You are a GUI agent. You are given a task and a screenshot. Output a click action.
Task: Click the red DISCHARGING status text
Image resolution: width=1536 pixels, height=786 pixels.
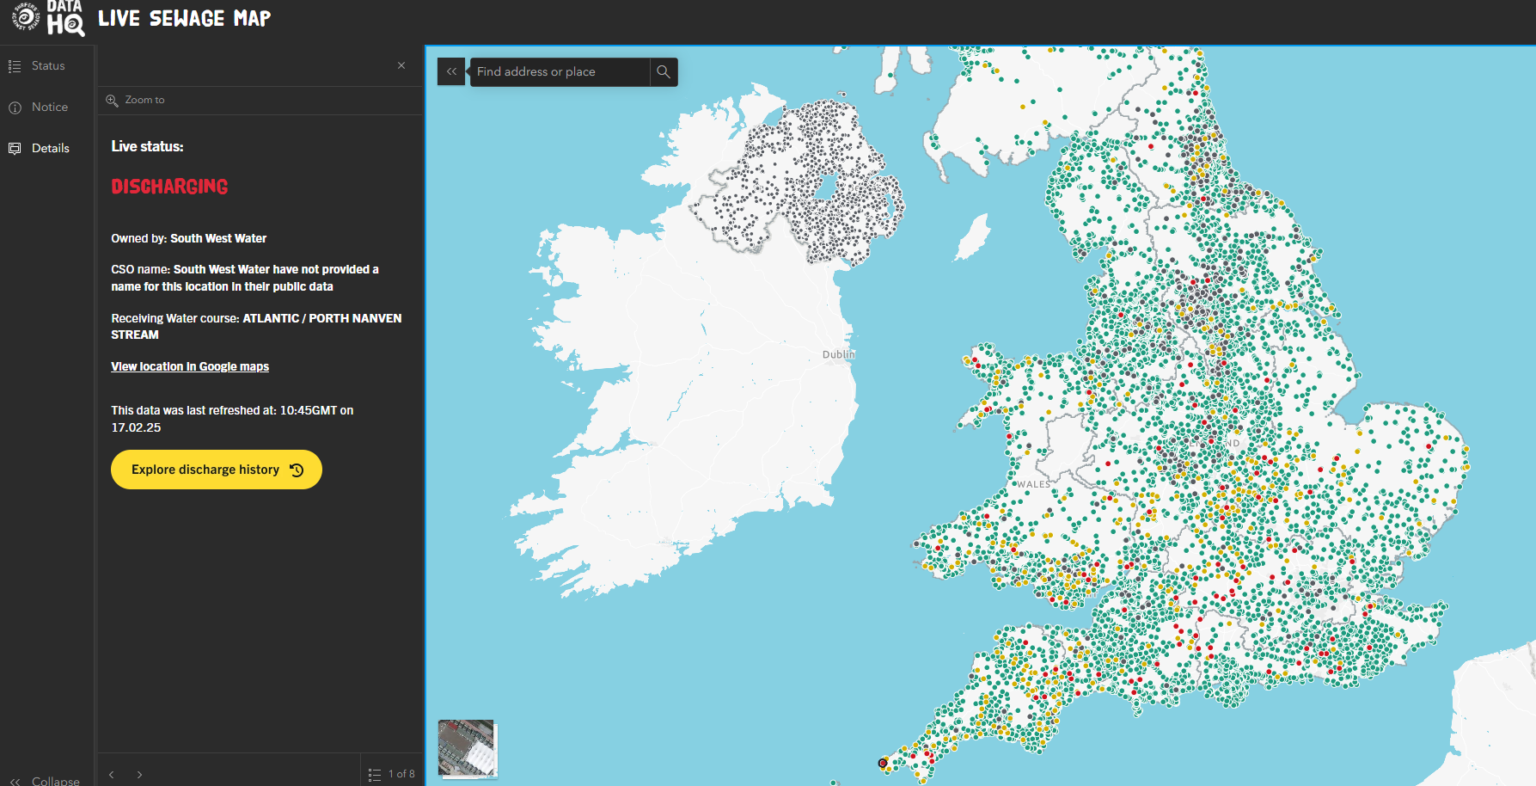click(169, 186)
